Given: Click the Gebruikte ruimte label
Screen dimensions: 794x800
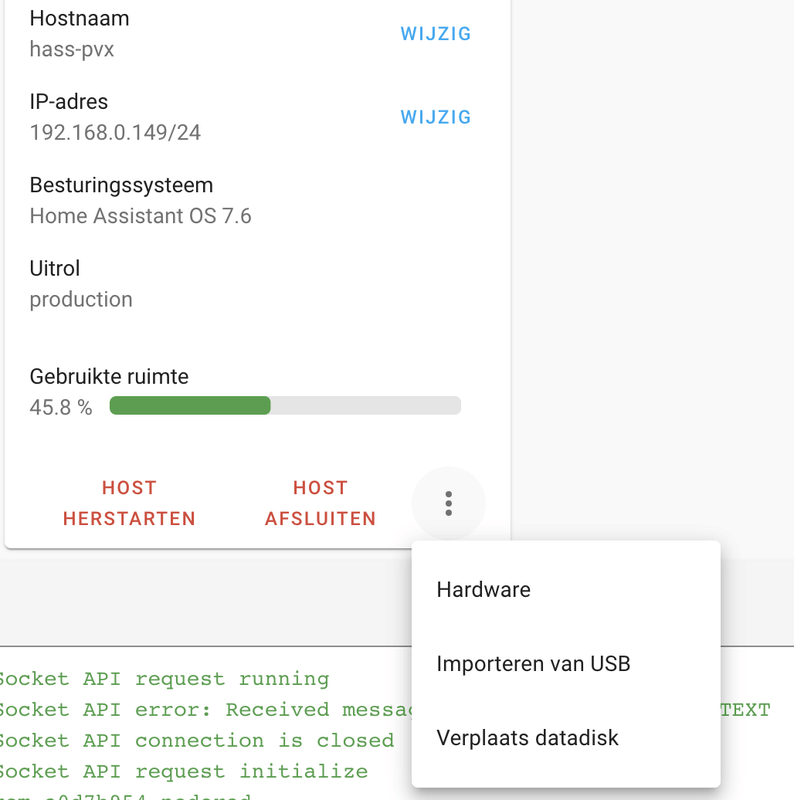Looking at the screenshot, I should pos(109,377).
